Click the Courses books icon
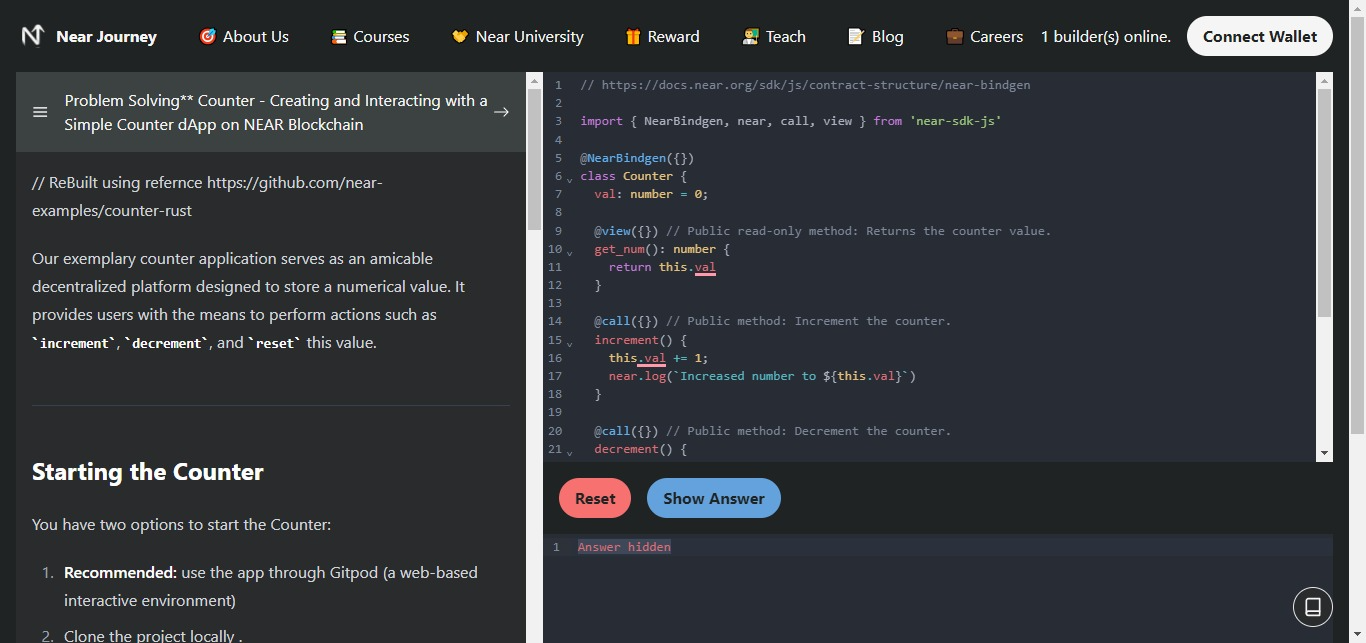Screen dimensions: 1366x643 click(x=339, y=36)
